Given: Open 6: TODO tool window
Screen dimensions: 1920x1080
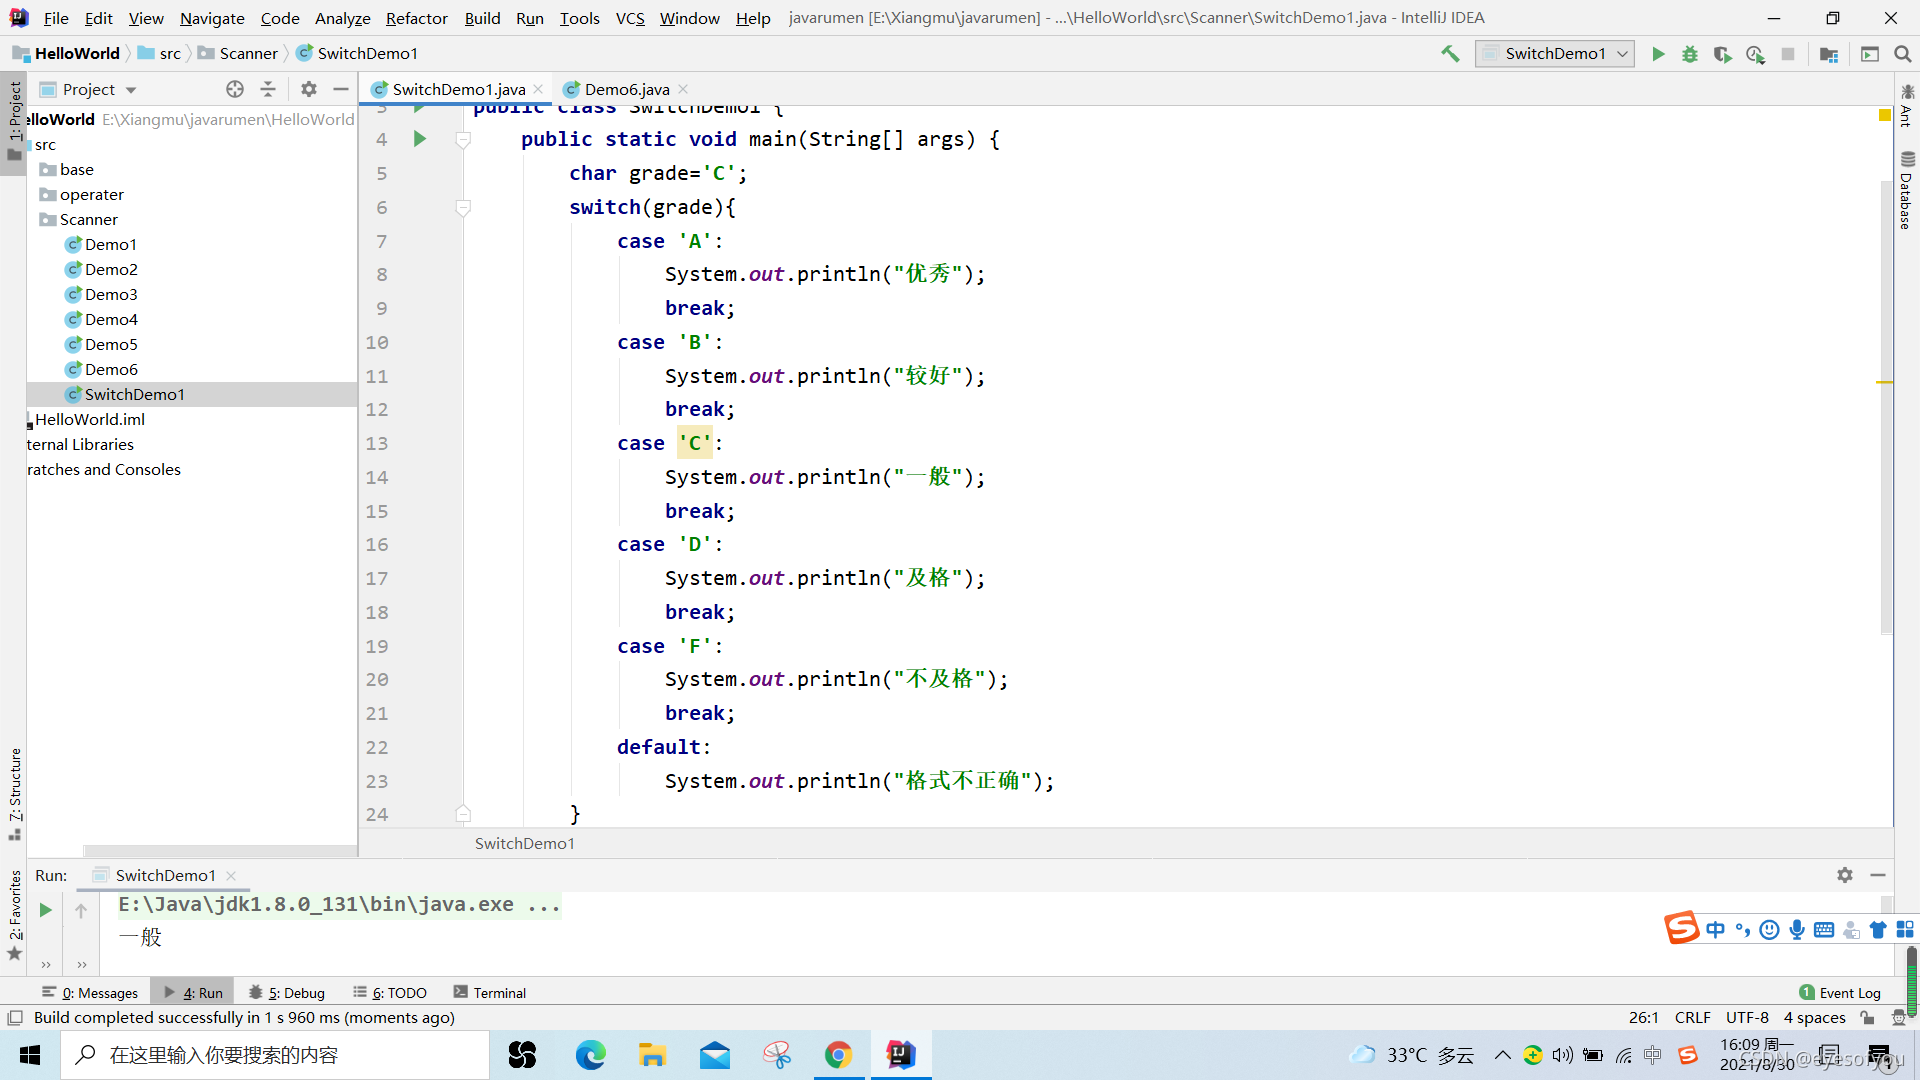Looking at the screenshot, I should (390, 992).
